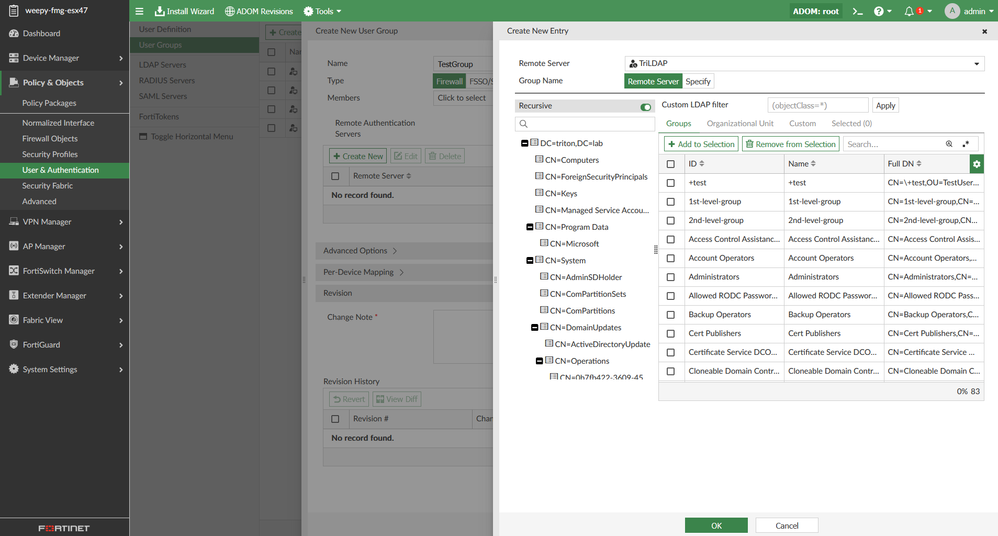
Task: Sort by the Full DN column
Action: 904,164
